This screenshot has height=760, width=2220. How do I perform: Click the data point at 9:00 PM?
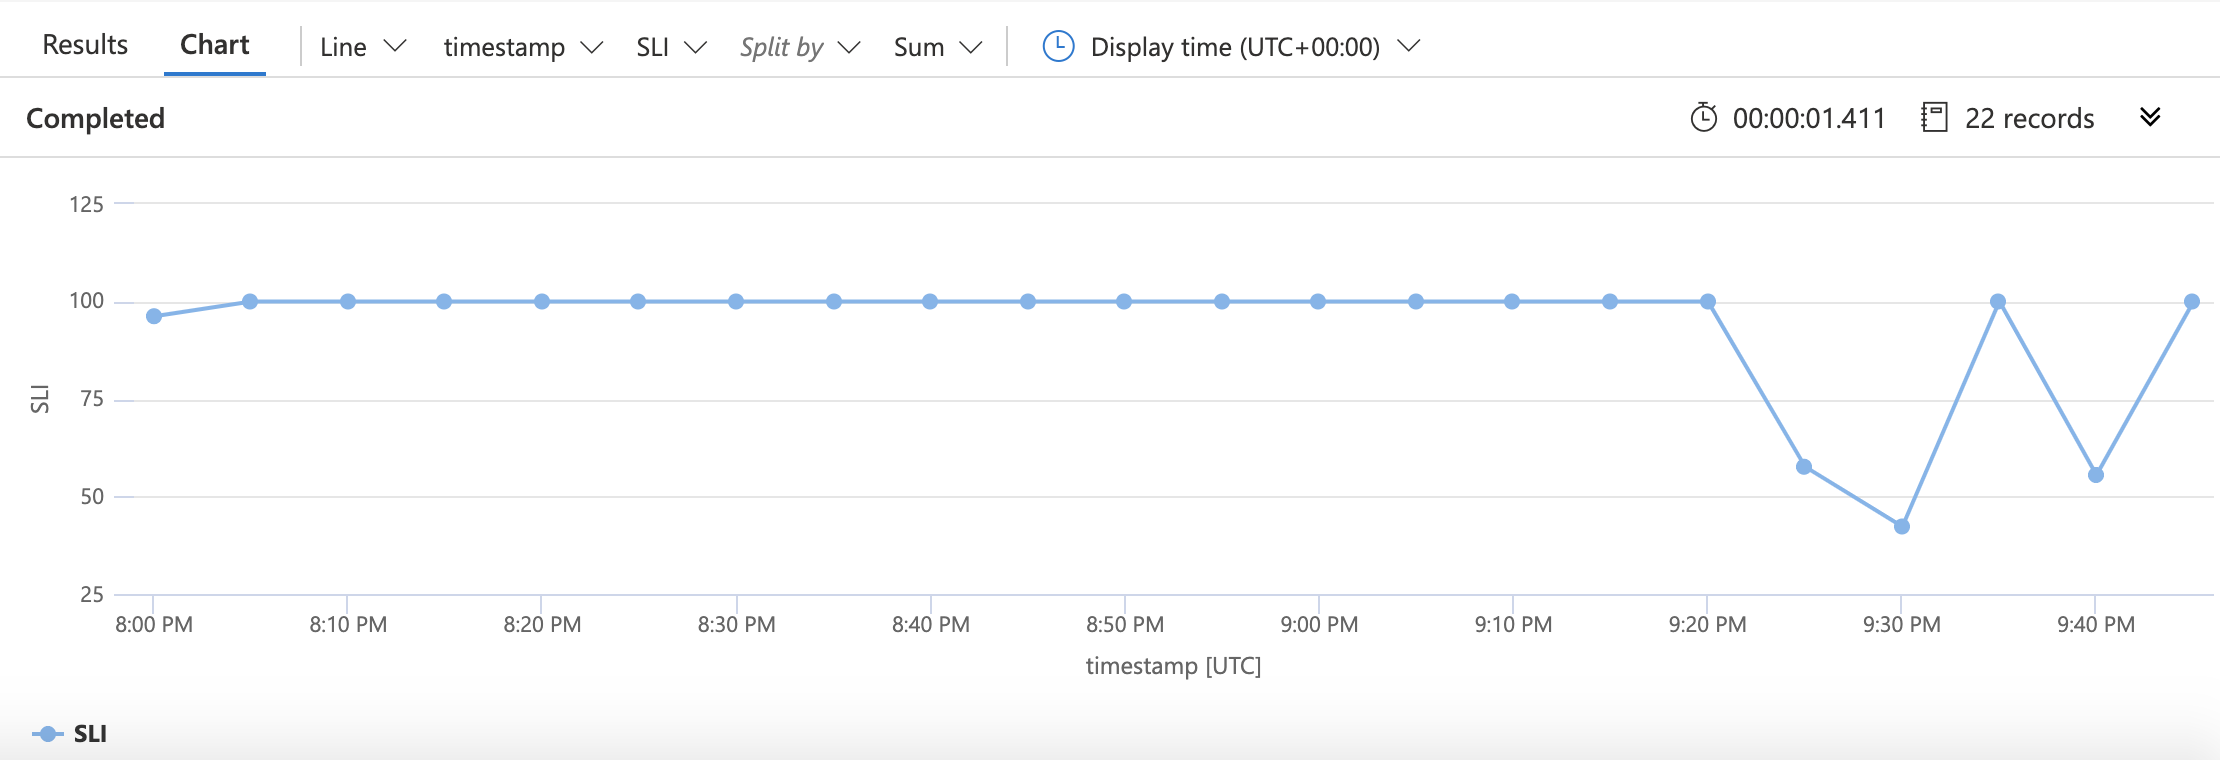[x=1318, y=301]
